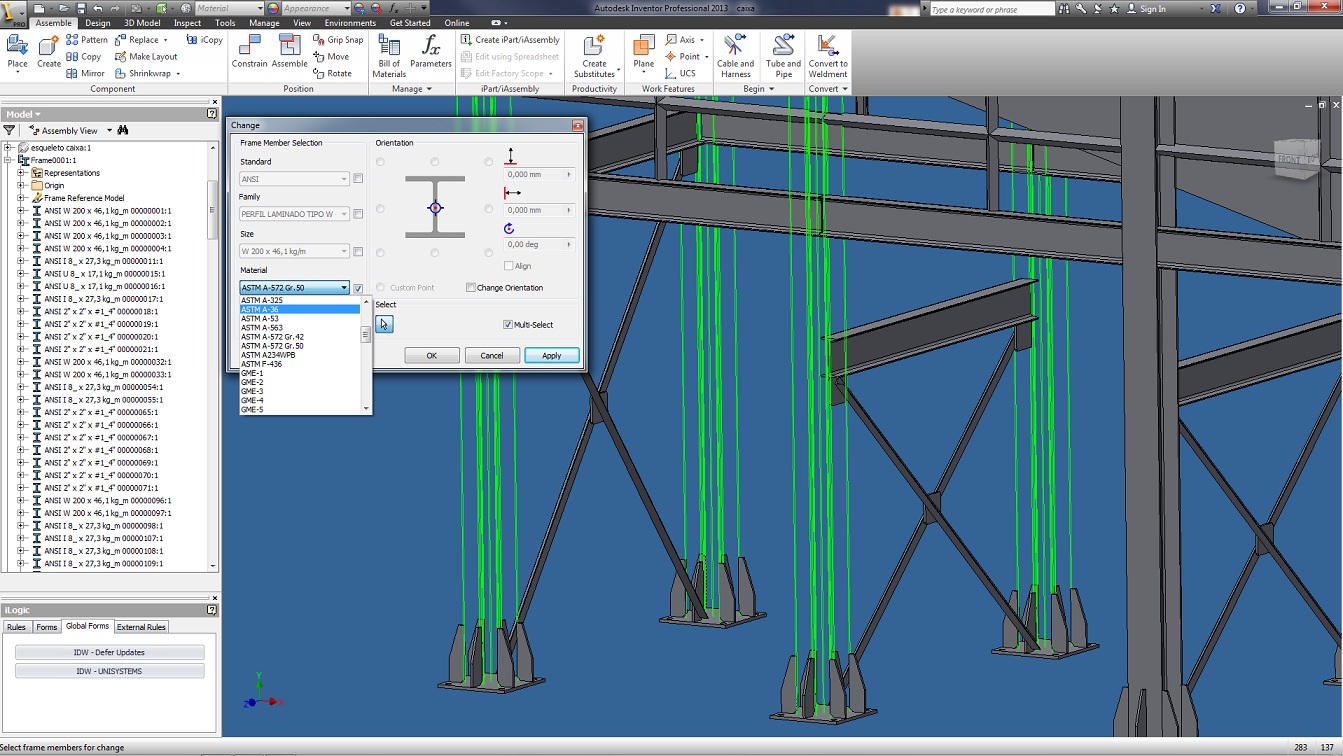Toggle the Standard checkbox in Change dialog
The height and width of the screenshot is (756, 1343).
coord(358,179)
